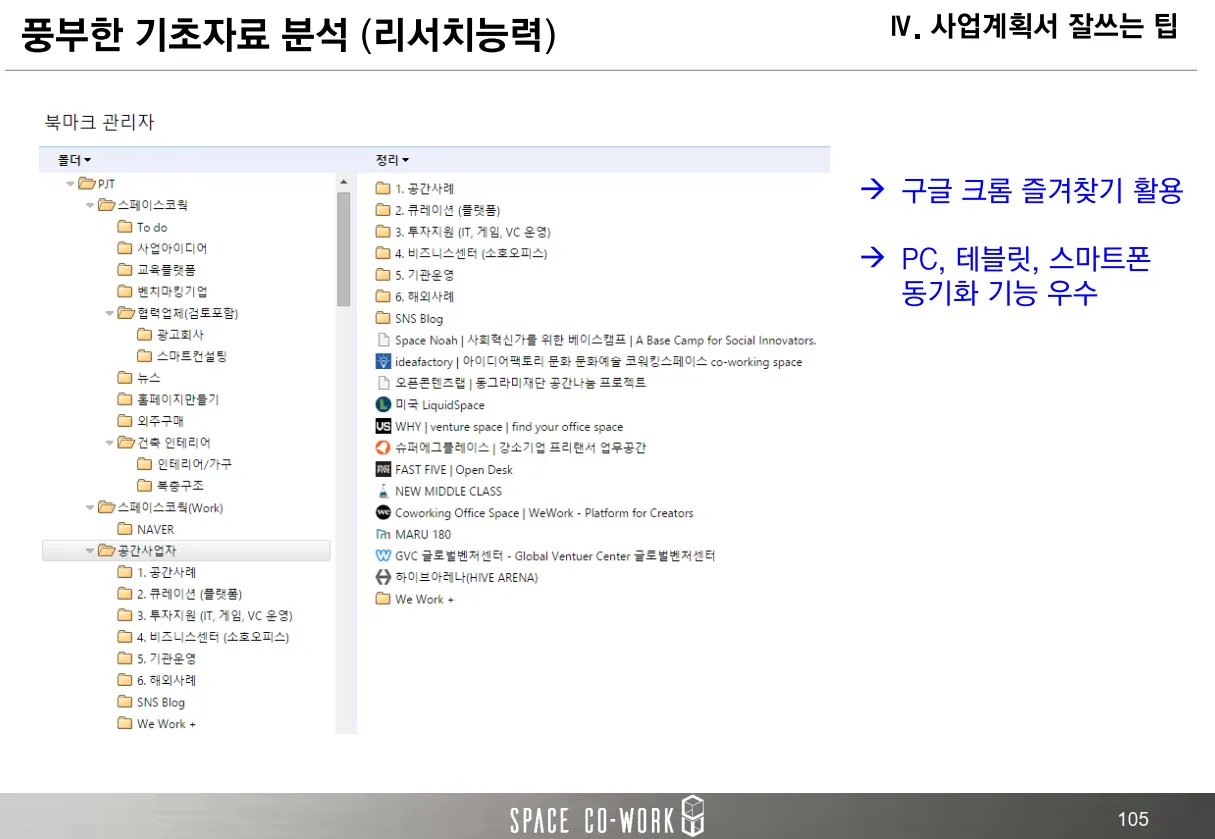The image size is (1215, 839).
Task: Select 2. 큐레이션 (플랫폼) in the folder tree
Action: [x=189, y=594]
